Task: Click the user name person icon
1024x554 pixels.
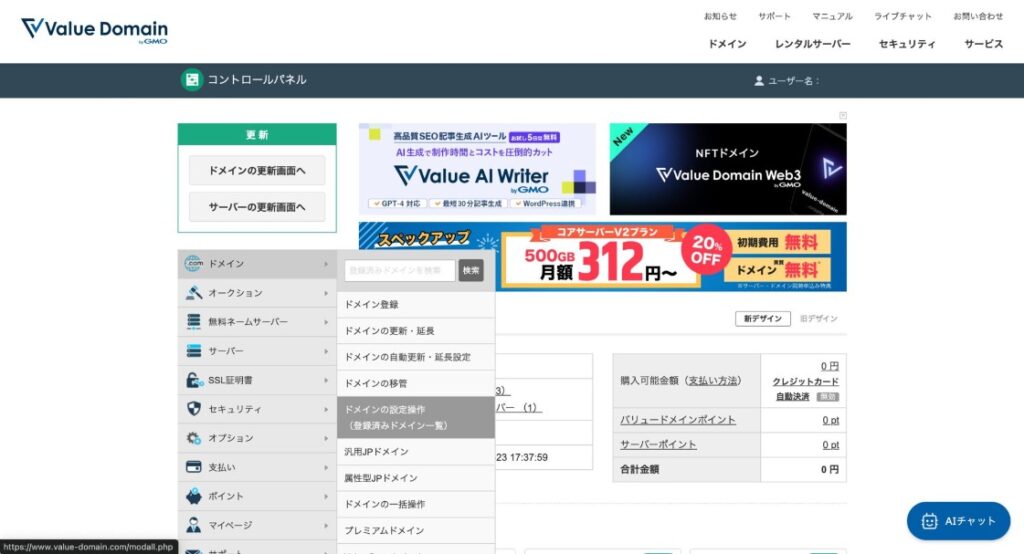Action: point(759,81)
